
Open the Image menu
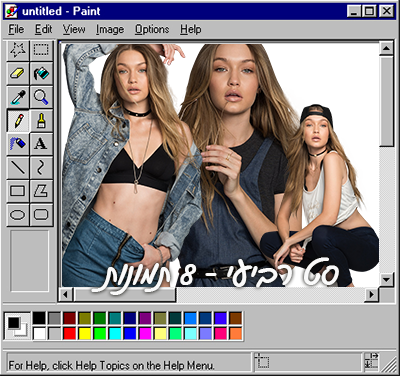[110, 30]
